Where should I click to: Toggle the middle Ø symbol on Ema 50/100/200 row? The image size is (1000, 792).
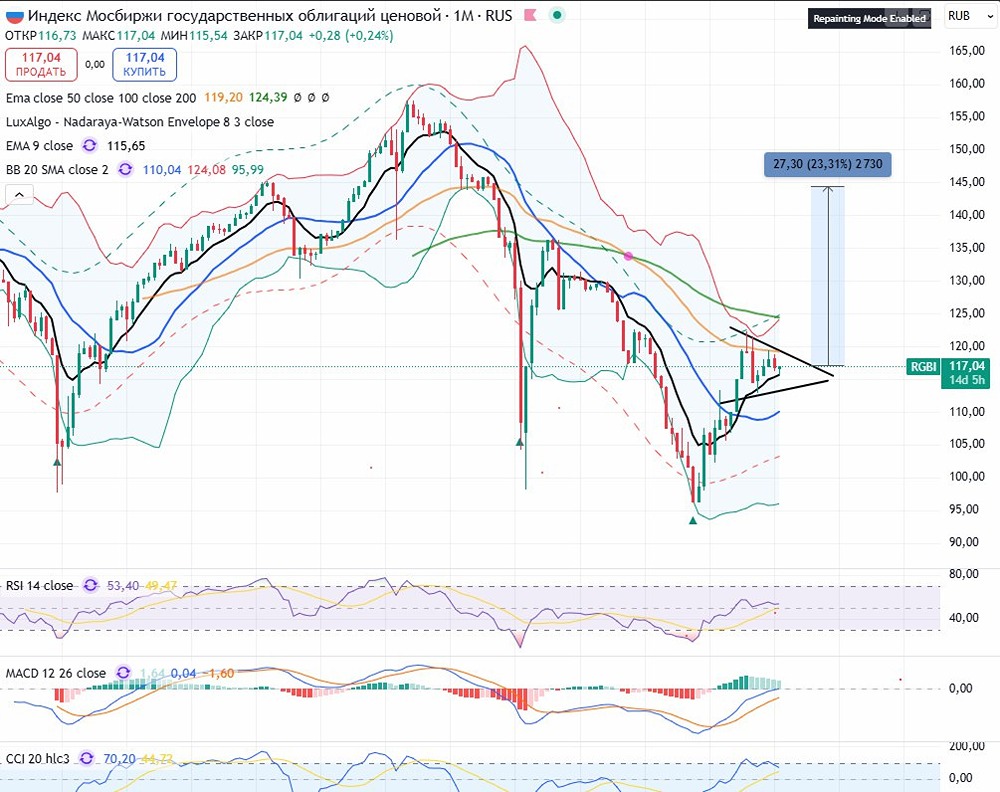[x=311, y=98]
